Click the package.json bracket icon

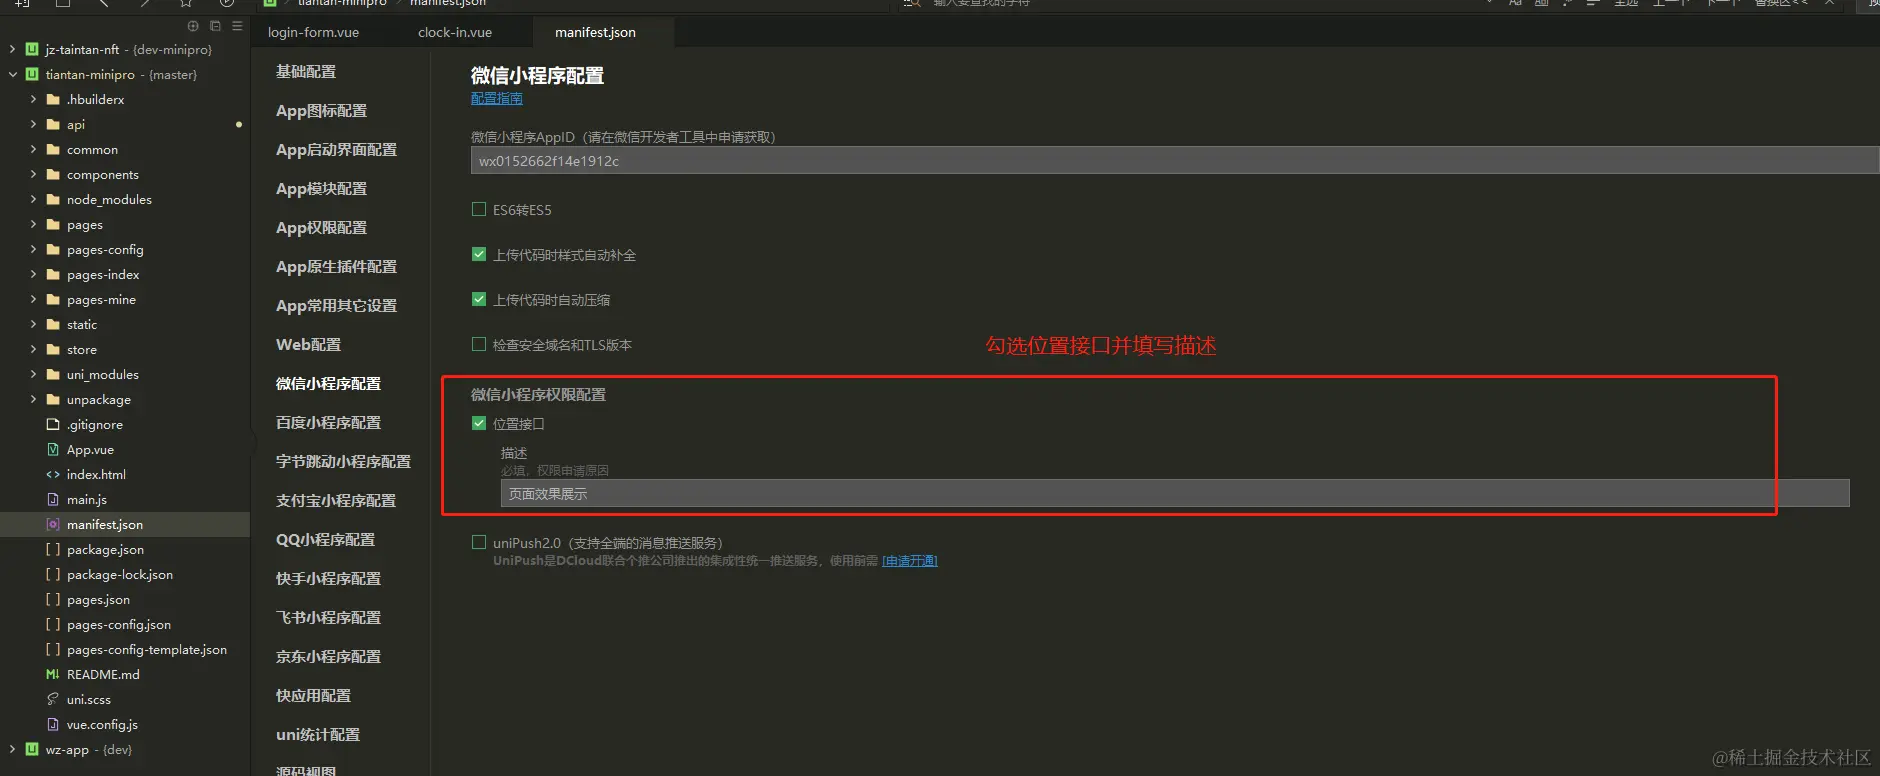coord(53,549)
